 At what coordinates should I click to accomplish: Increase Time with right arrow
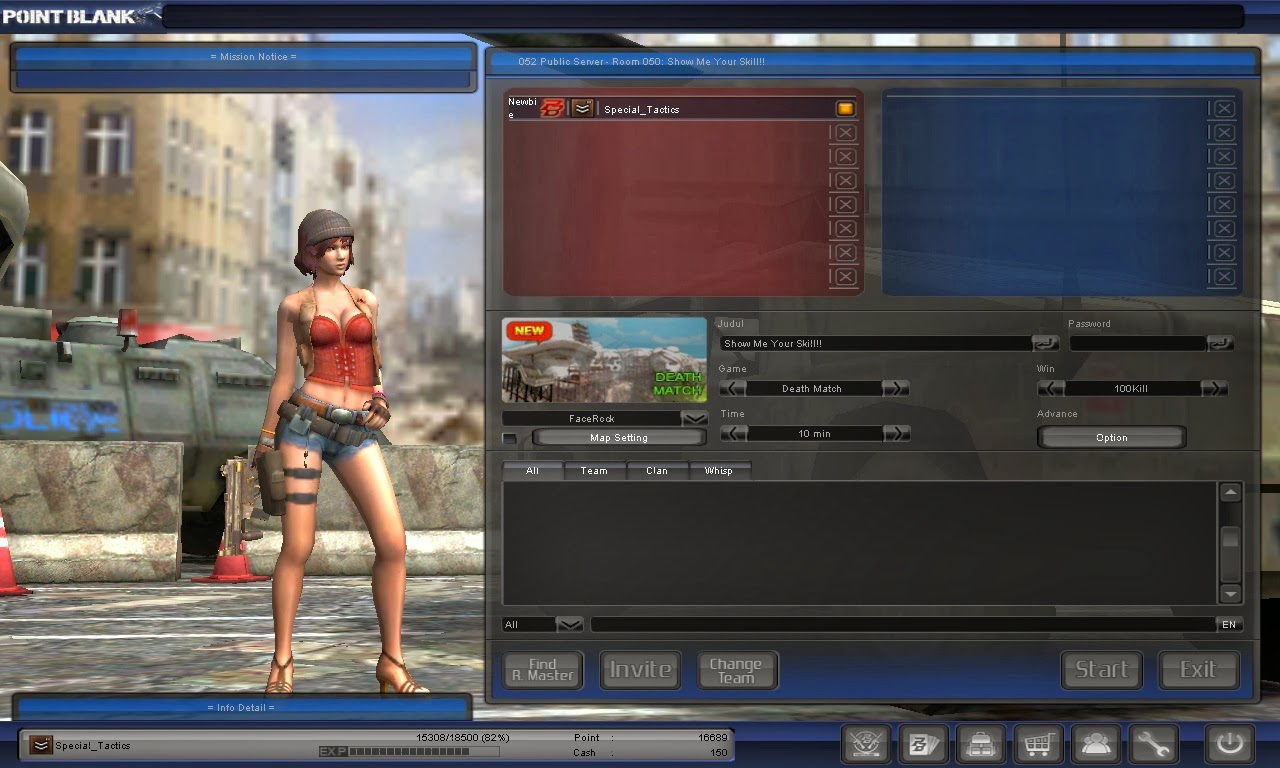pyautogui.click(x=897, y=433)
